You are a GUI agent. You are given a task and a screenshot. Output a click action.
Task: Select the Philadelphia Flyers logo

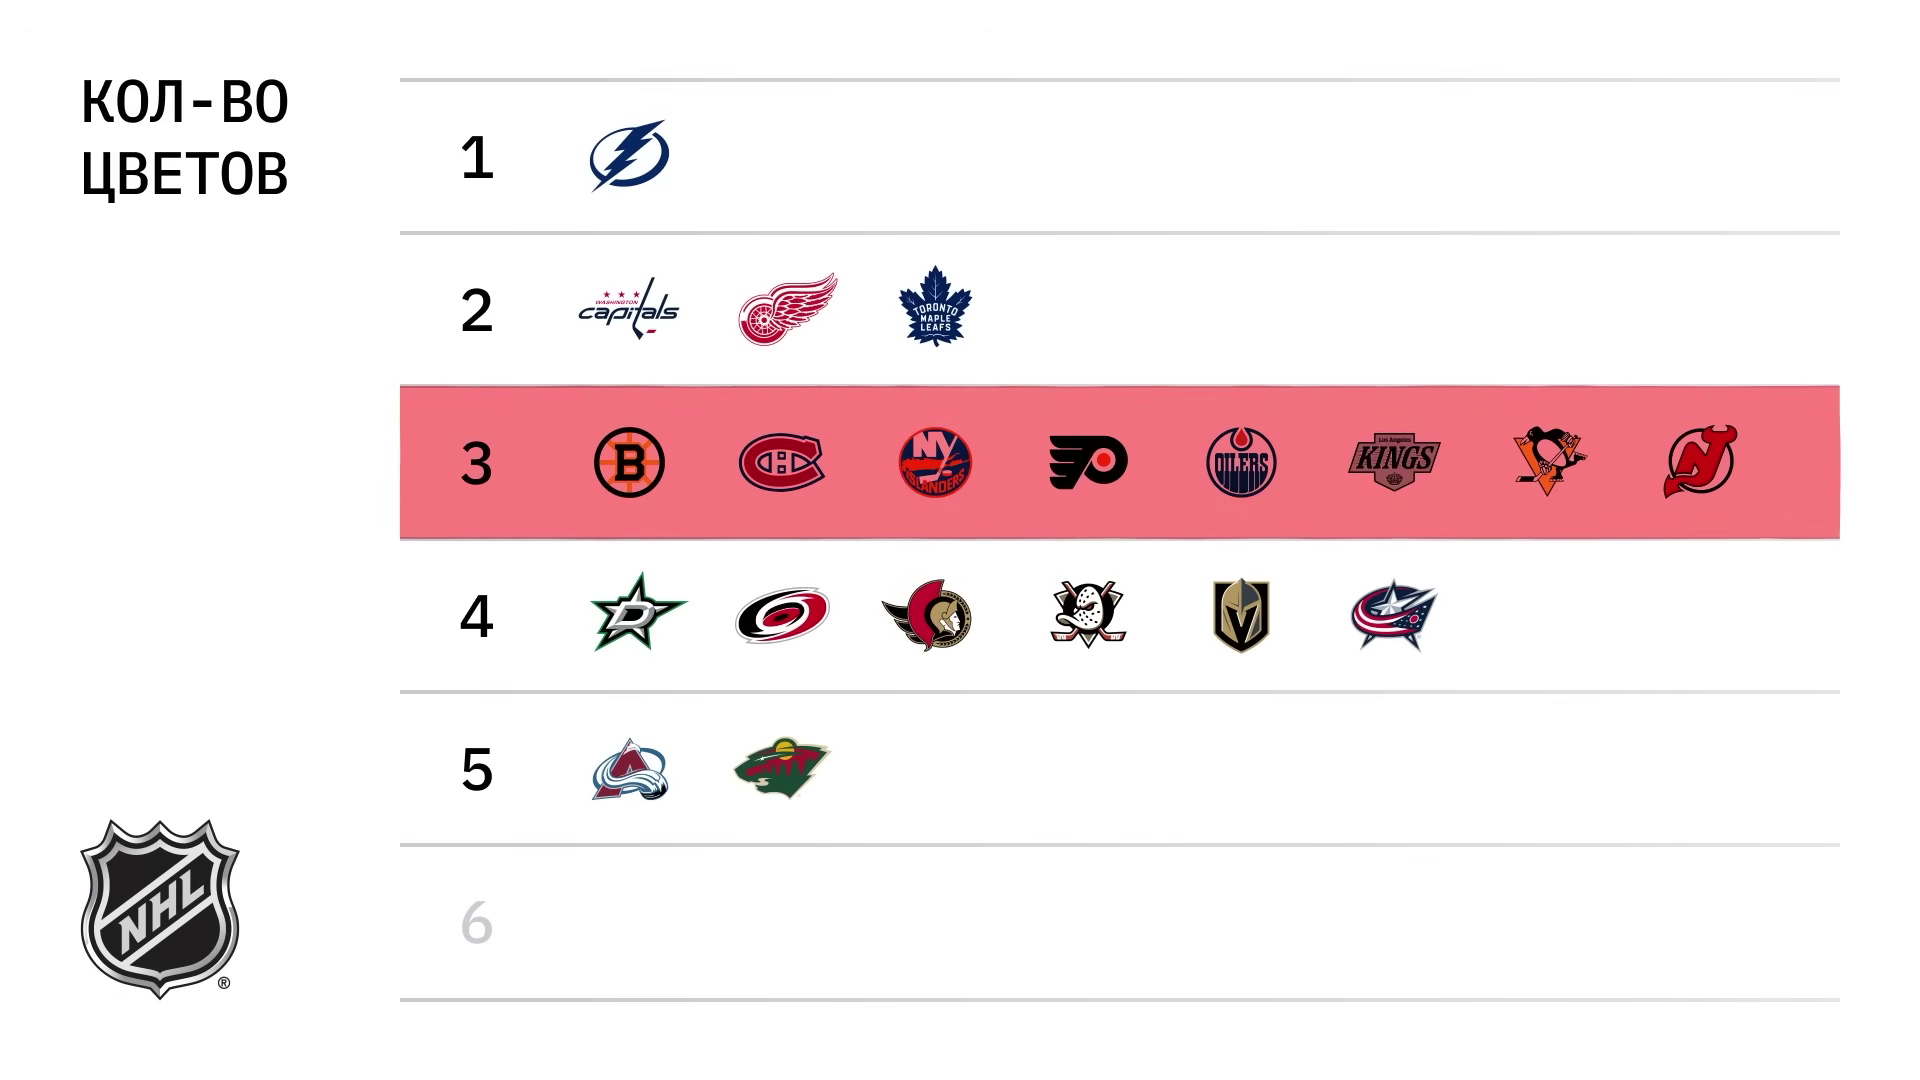click(1088, 462)
